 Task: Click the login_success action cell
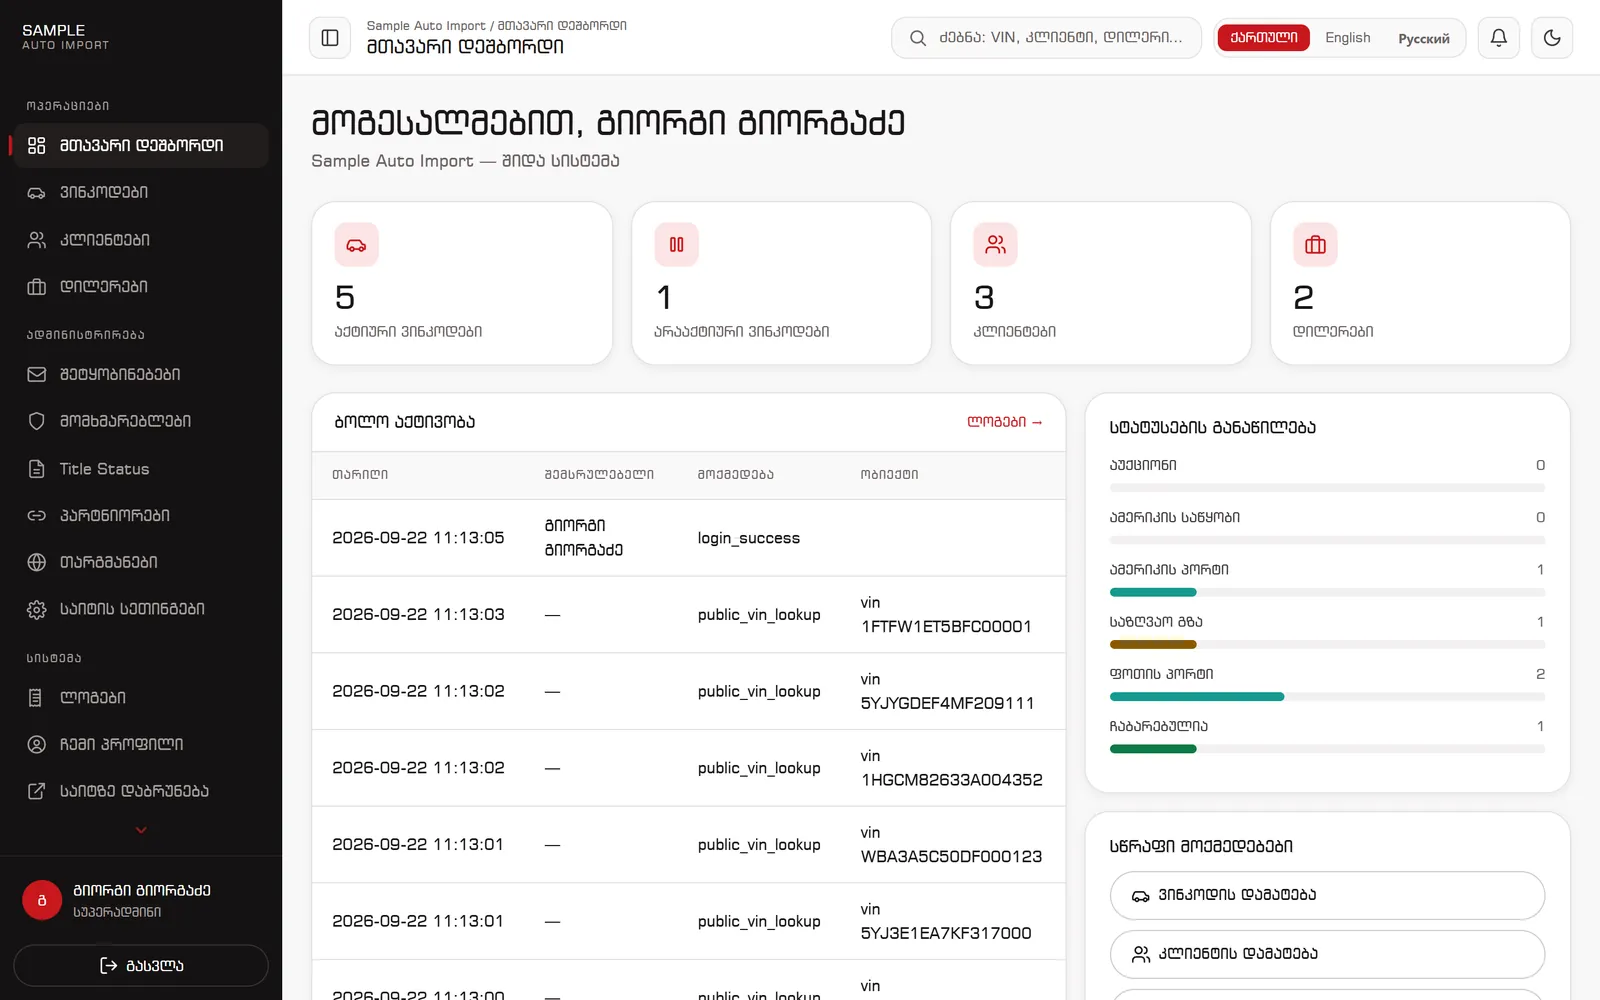tap(749, 538)
